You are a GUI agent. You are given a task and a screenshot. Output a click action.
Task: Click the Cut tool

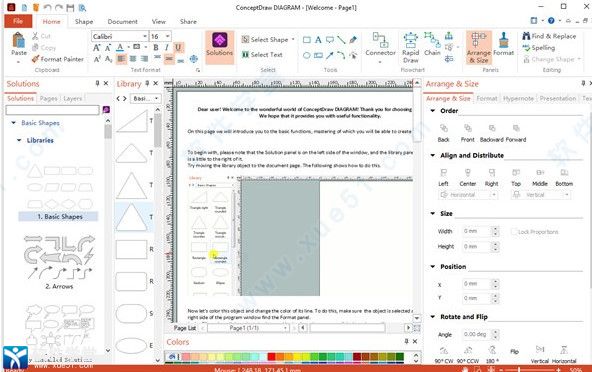pos(42,36)
